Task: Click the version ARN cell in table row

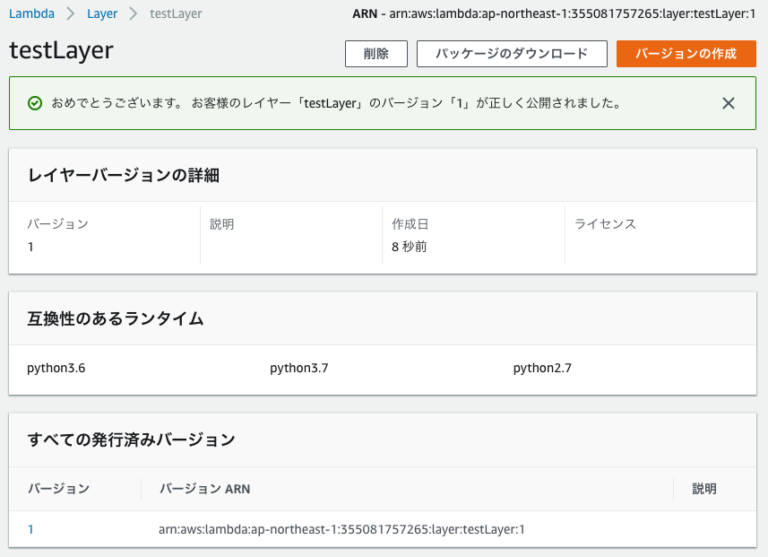Action: [341, 529]
